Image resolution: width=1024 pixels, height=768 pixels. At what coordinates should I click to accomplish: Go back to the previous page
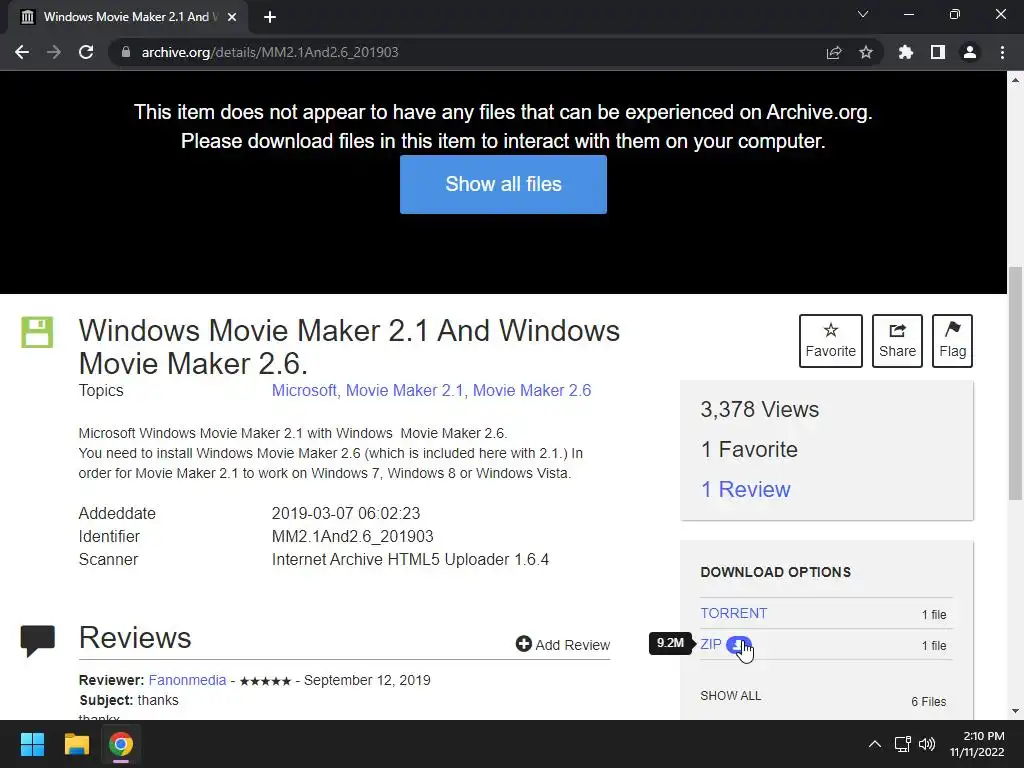click(x=22, y=52)
